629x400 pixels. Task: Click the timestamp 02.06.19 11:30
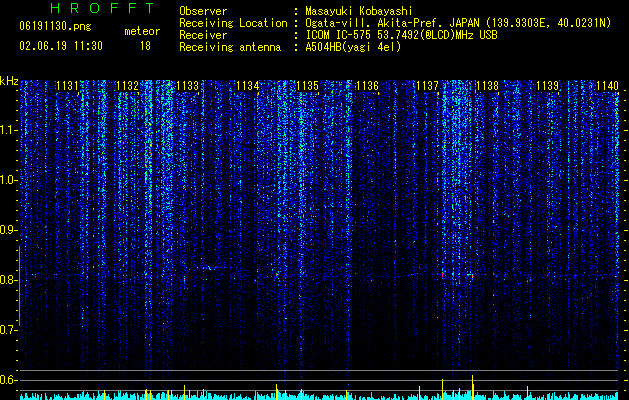click(x=61, y=46)
